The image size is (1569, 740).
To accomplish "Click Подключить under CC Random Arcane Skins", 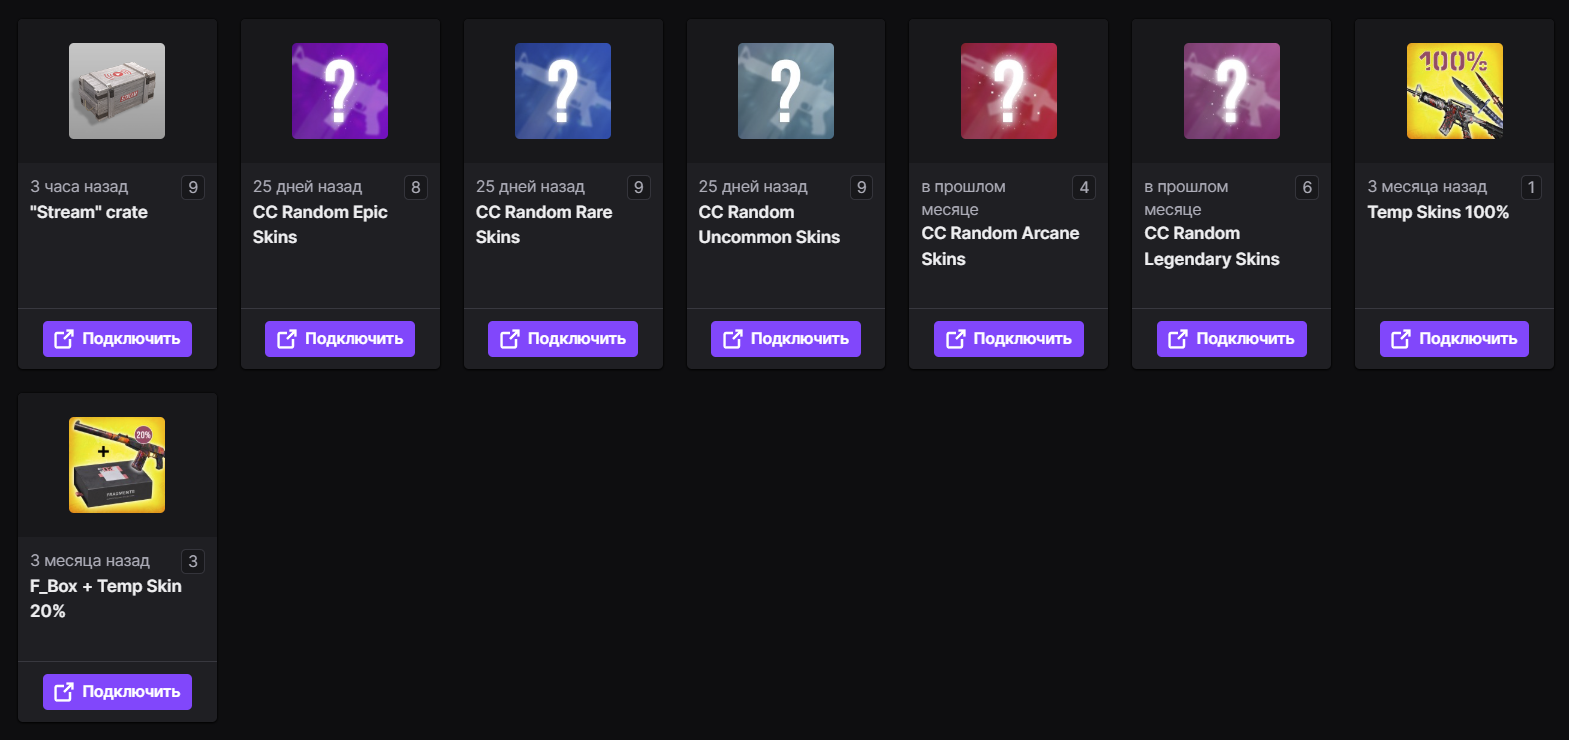I will click(1009, 339).
